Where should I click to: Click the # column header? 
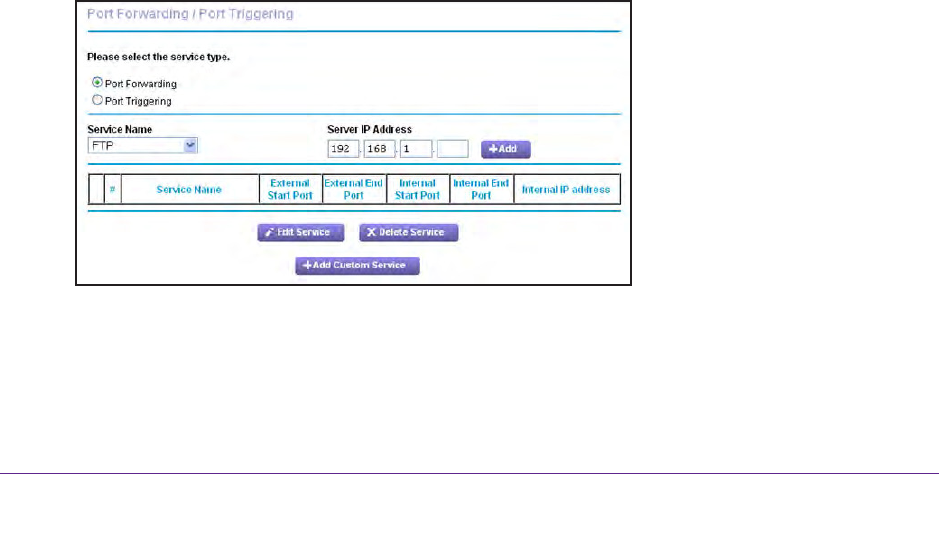pos(112,189)
